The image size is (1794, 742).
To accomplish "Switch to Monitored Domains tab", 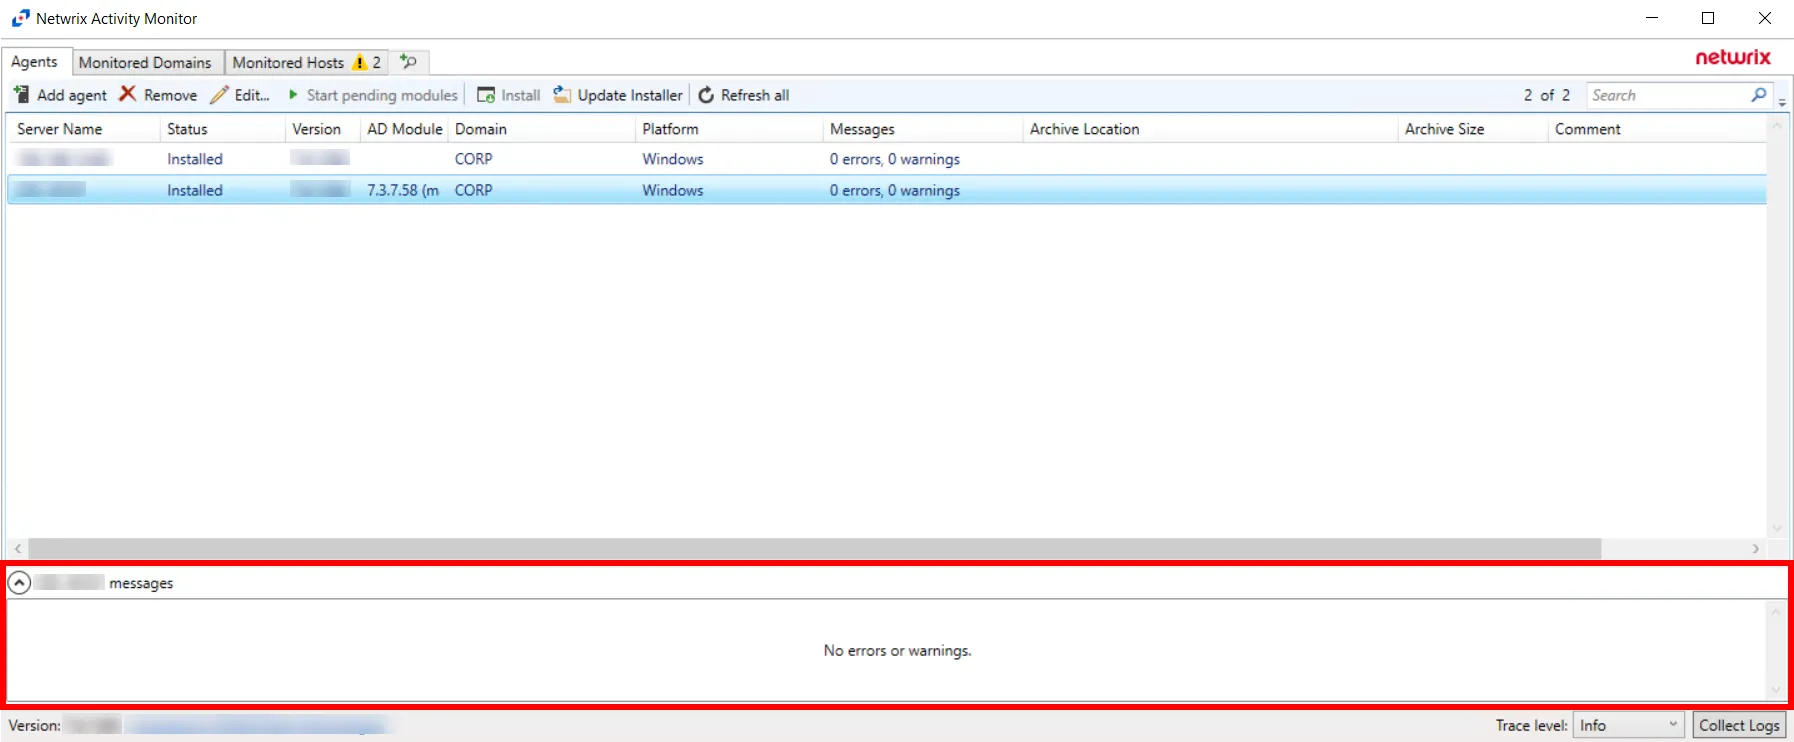I will click(145, 62).
